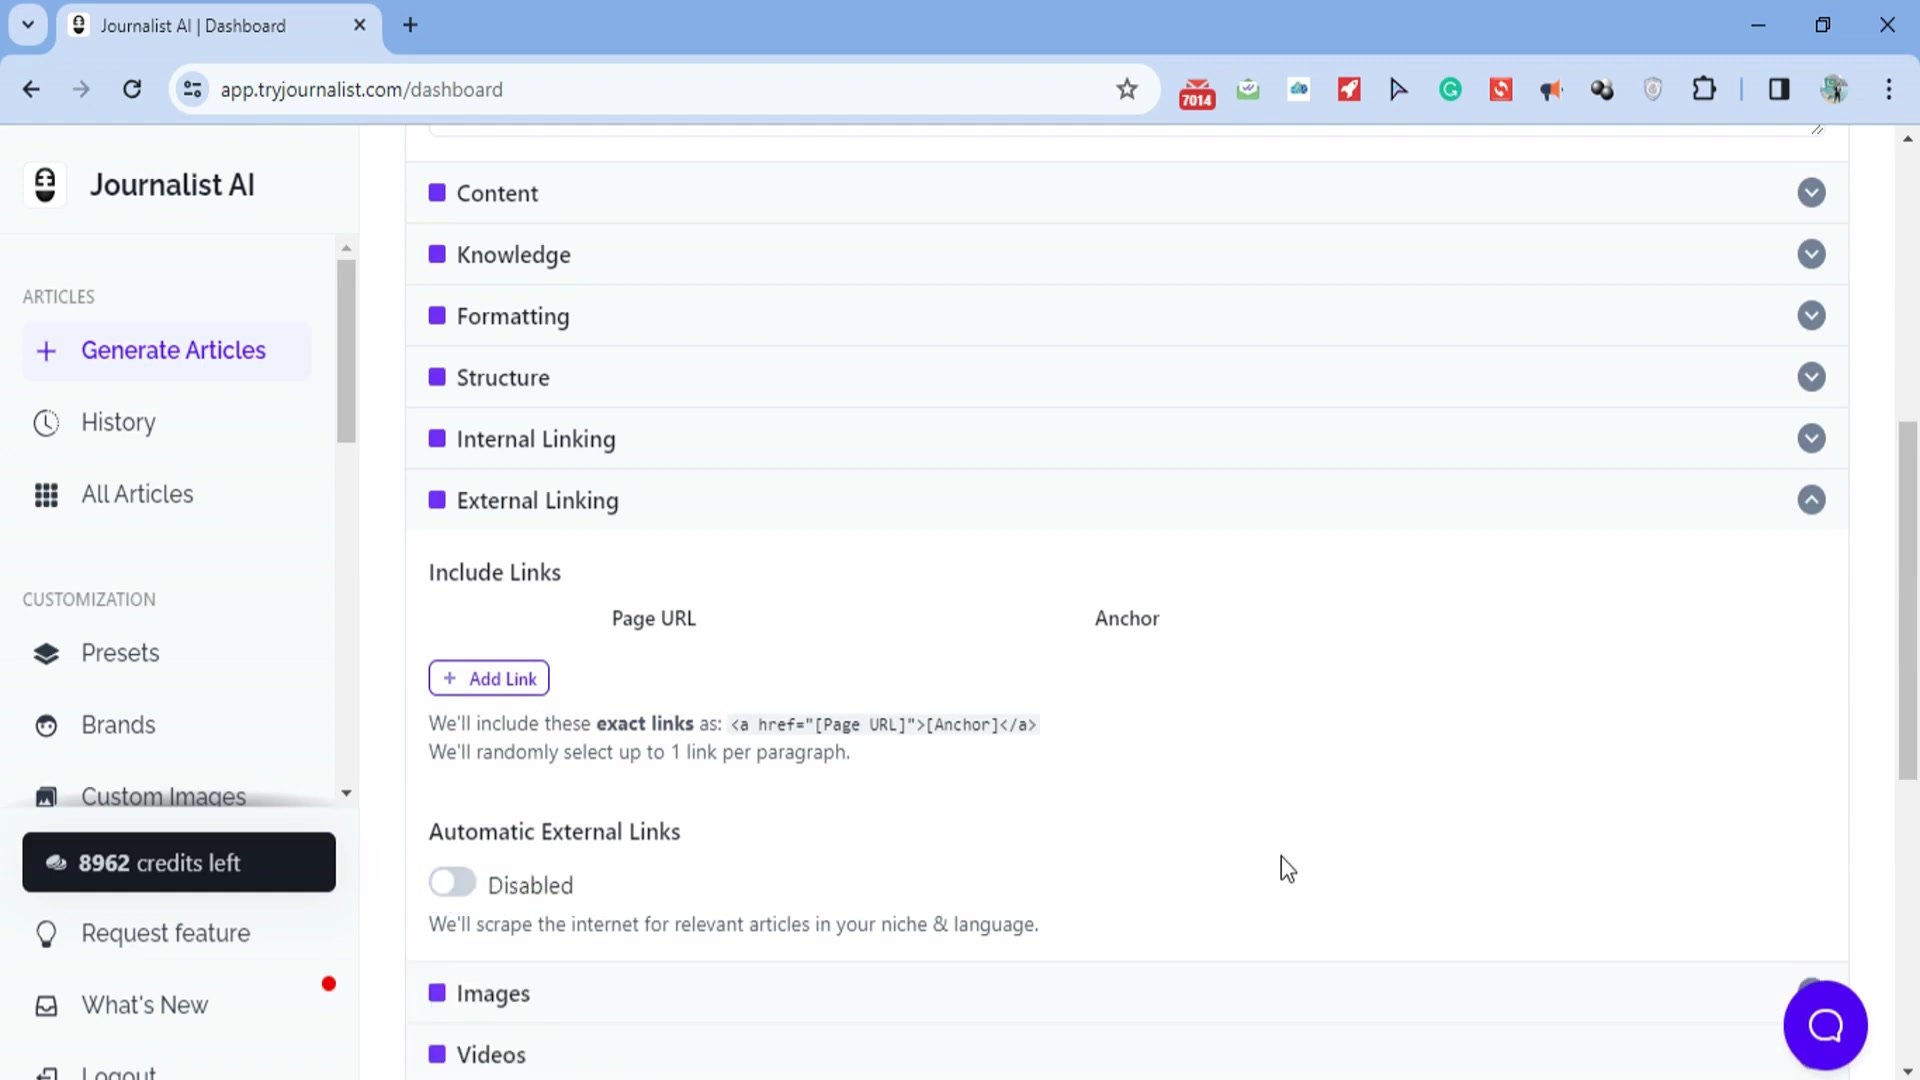The image size is (1920, 1080).
Task: Click the Grammarly extension icon
Action: coord(1450,90)
